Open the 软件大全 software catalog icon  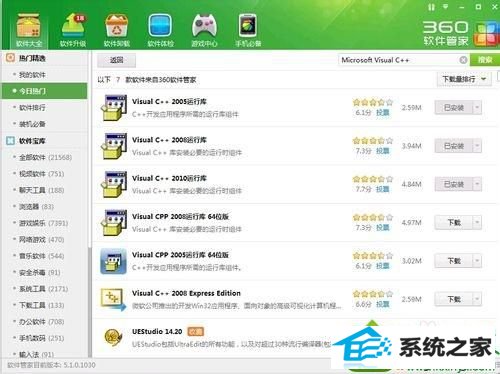29,30
